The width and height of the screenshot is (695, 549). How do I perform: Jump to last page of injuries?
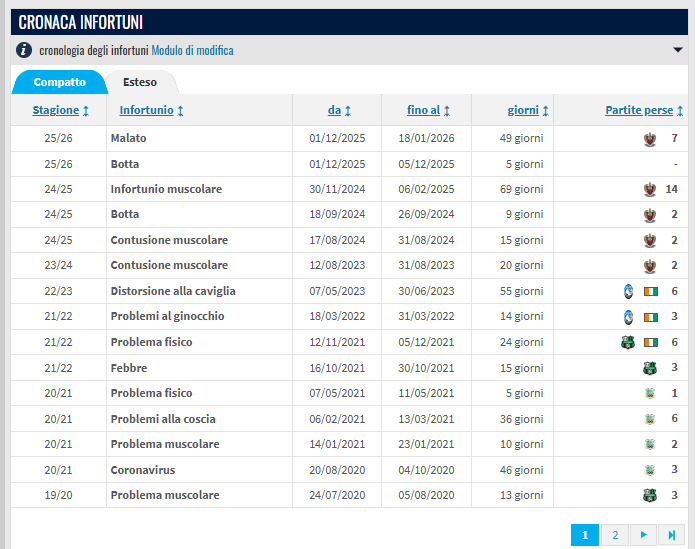pyautogui.click(x=672, y=535)
